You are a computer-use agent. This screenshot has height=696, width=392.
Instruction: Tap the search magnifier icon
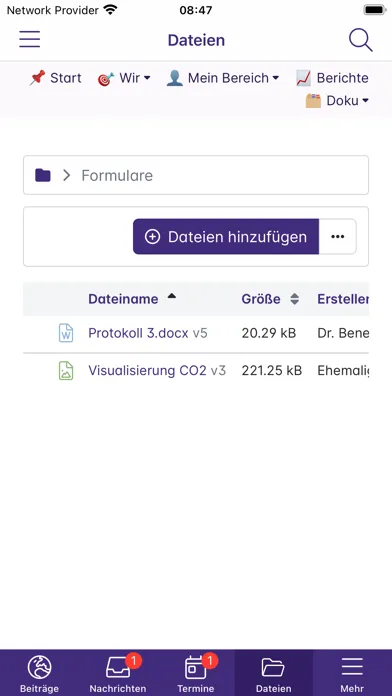click(360, 40)
